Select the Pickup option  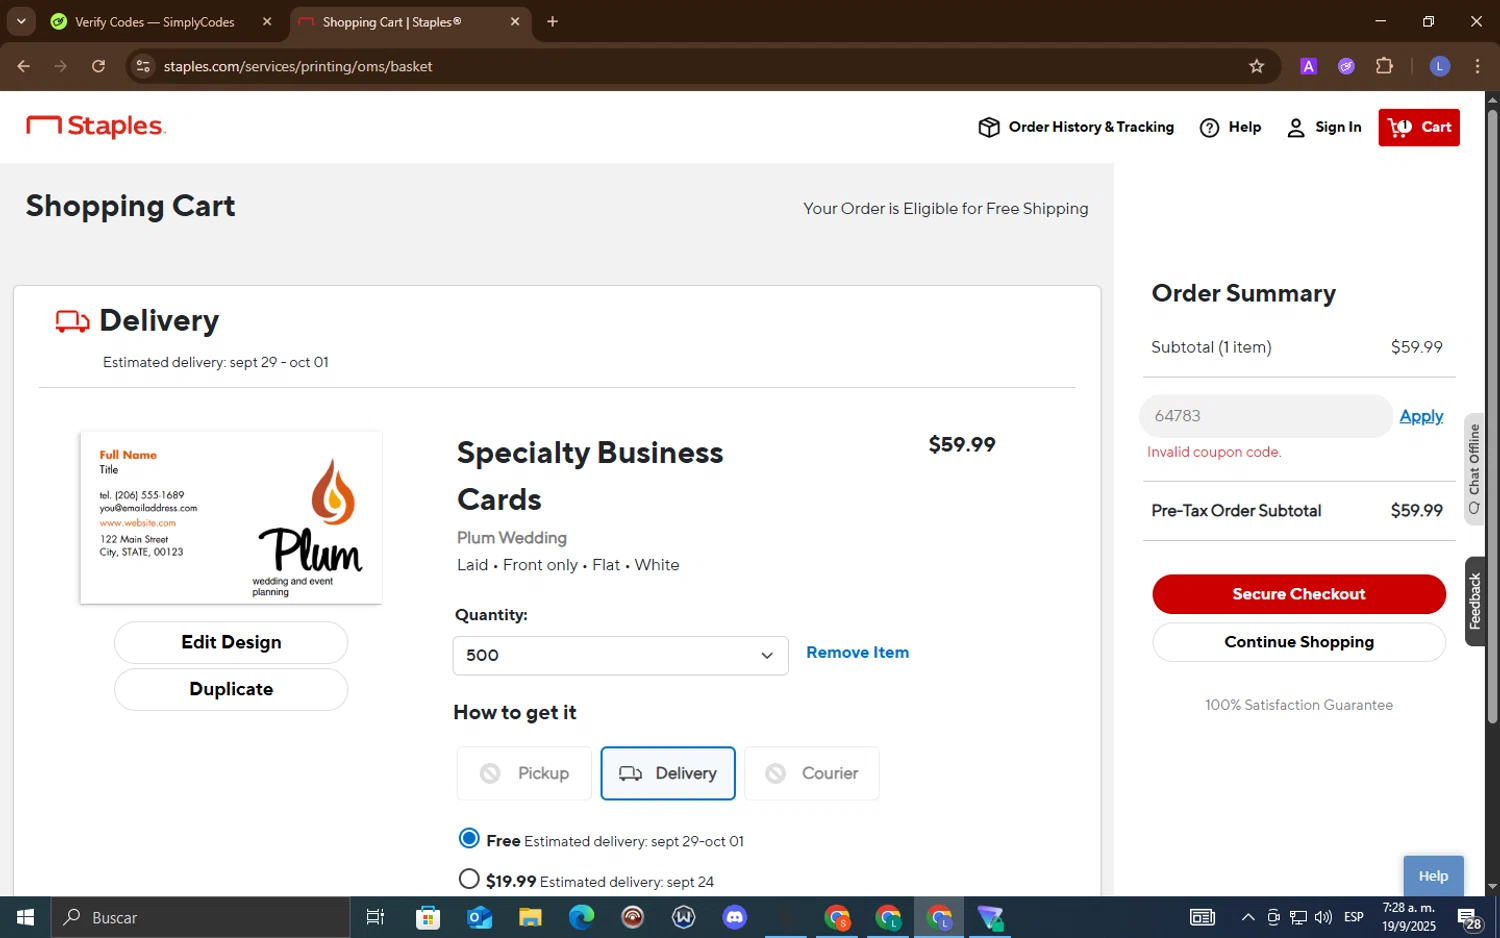click(524, 773)
